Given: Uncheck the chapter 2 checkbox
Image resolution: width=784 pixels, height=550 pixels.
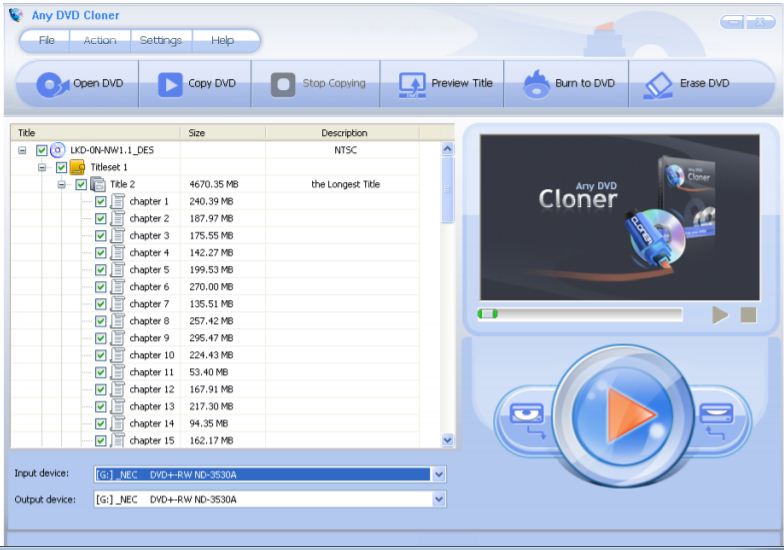Looking at the screenshot, I should point(100,218).
